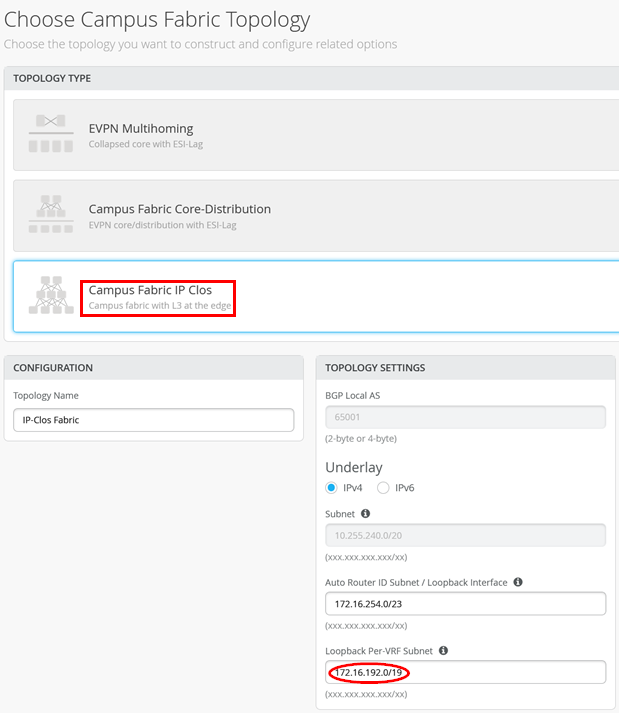Image resolution: width=619 pixels, height=713 pixels.
Task: Select the IPv4 underlay radio button
Action: pos(332,488)
